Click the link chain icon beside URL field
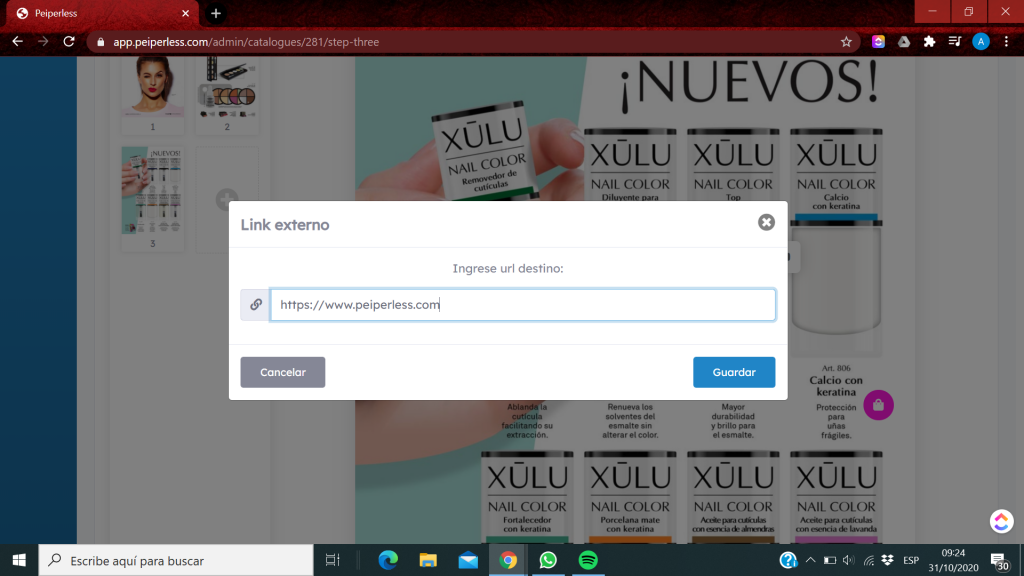 (255, 304)
